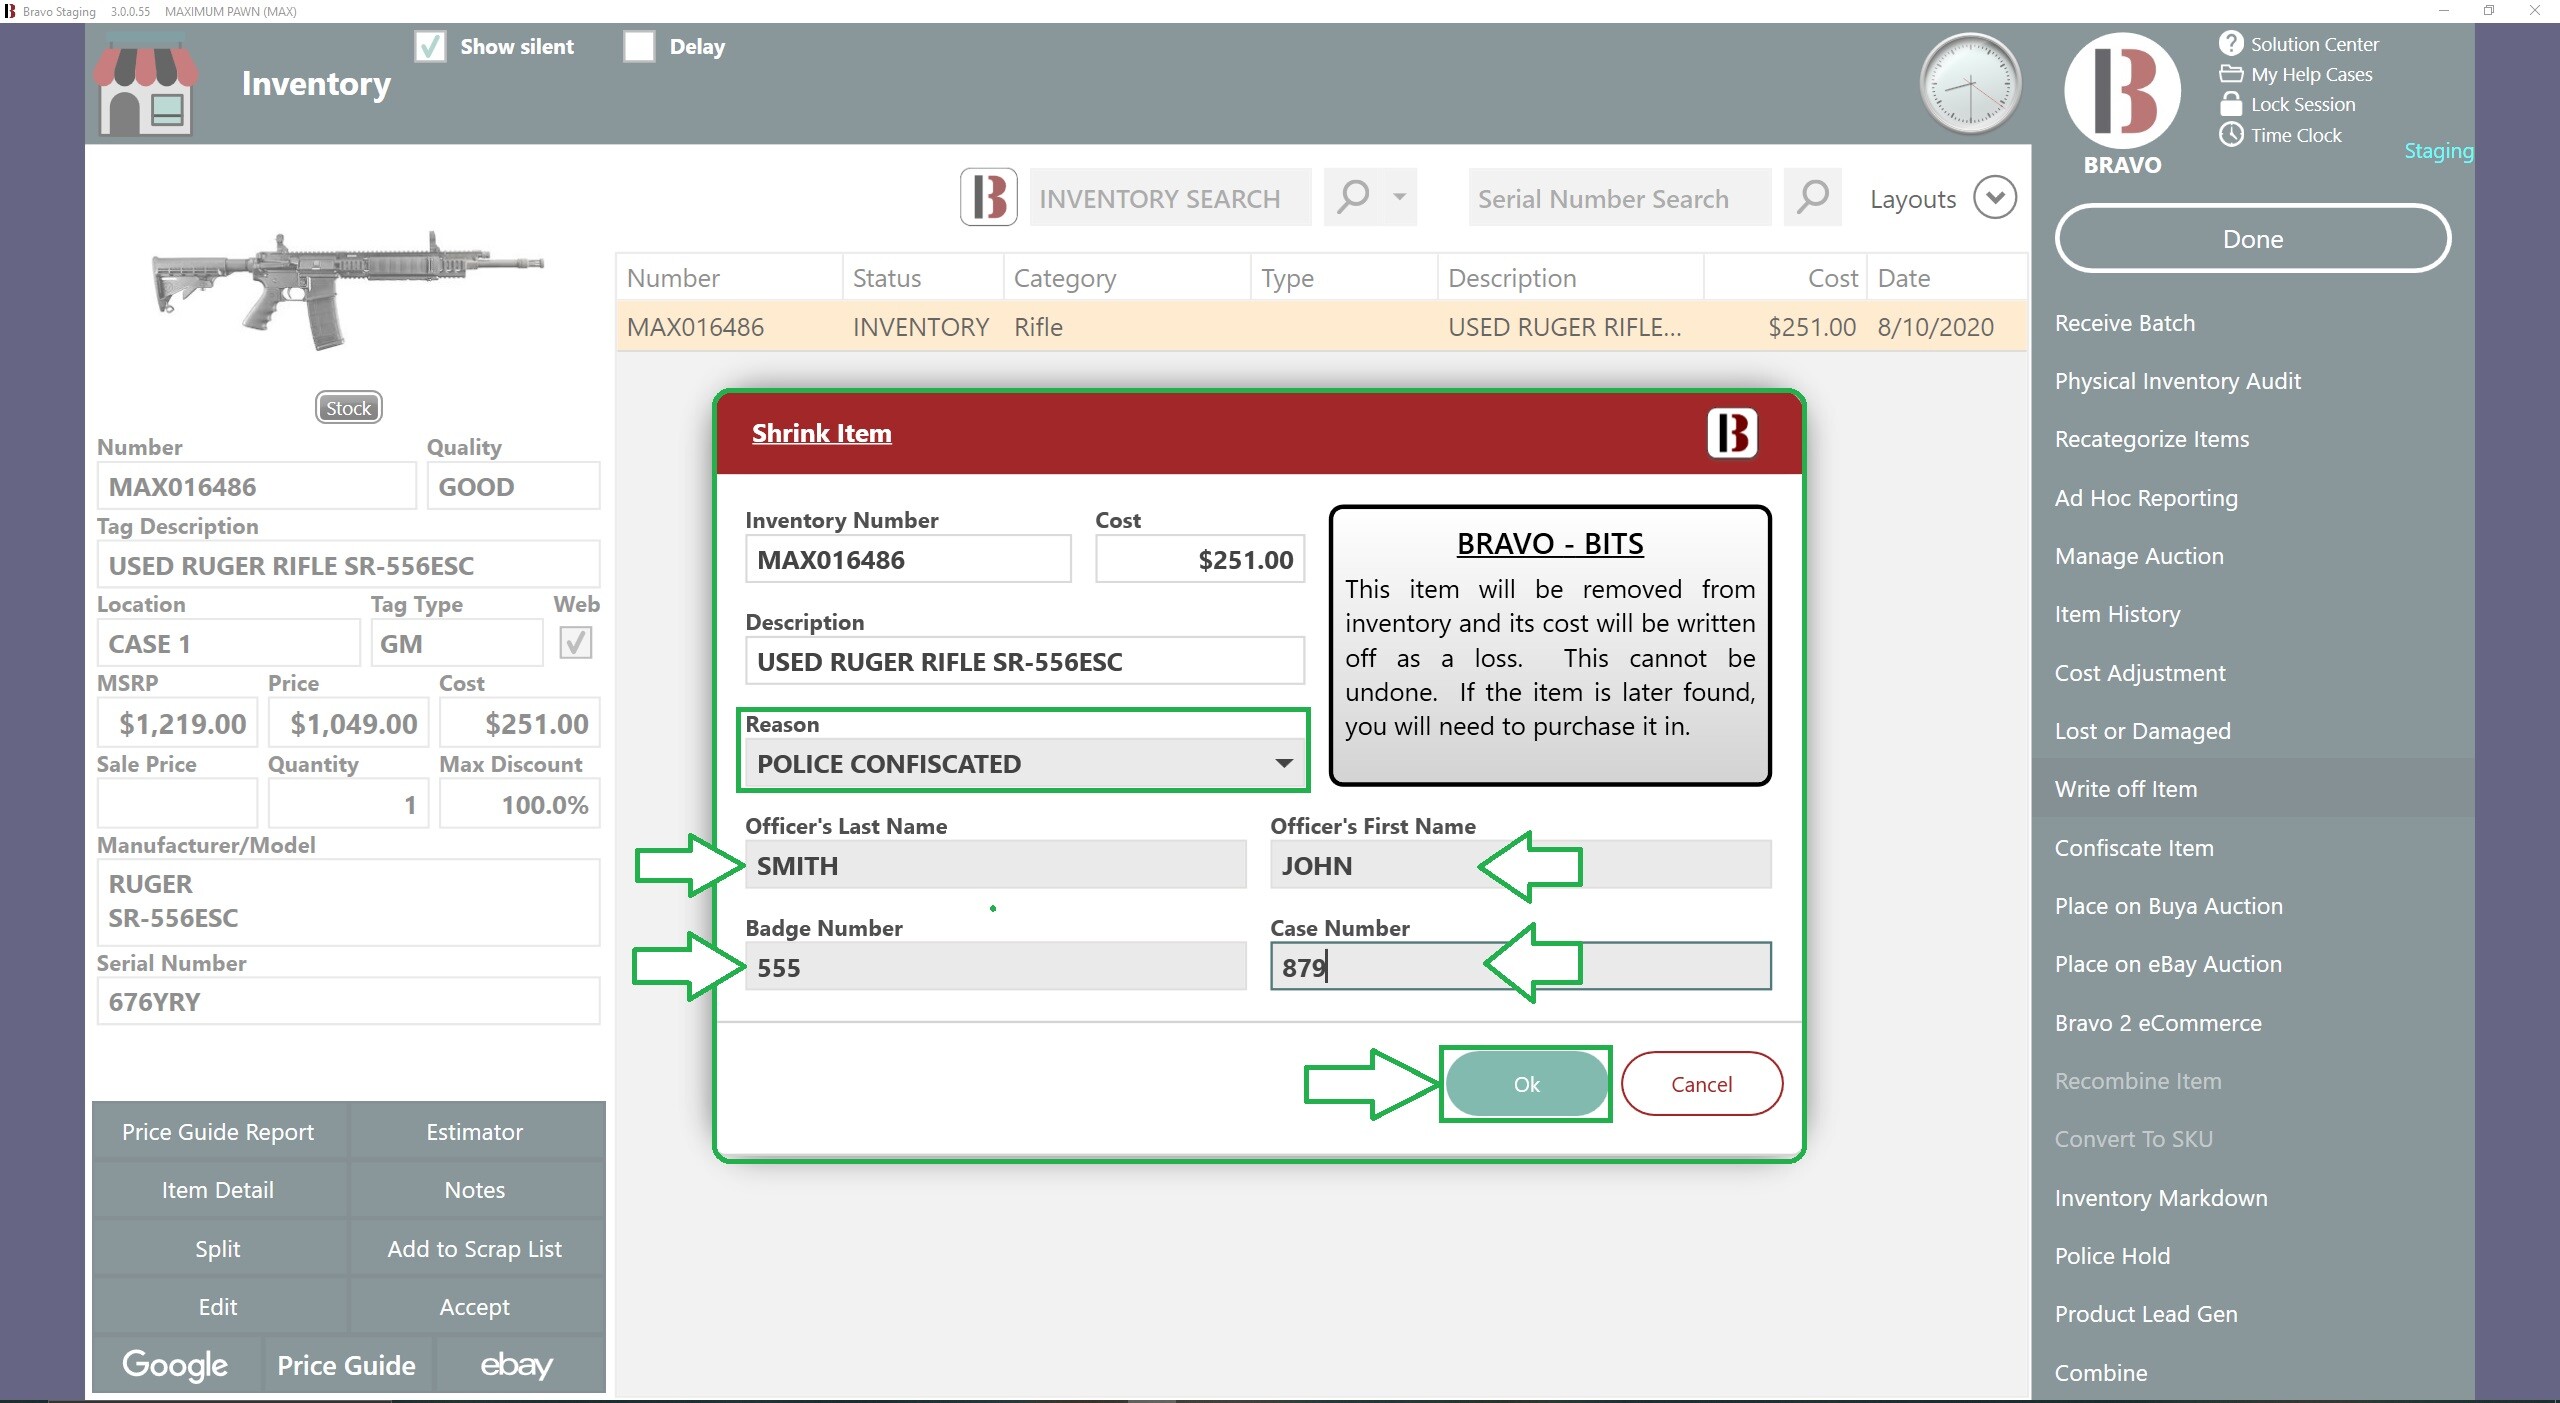Select Write off Item

click(x=2252, y=789)
